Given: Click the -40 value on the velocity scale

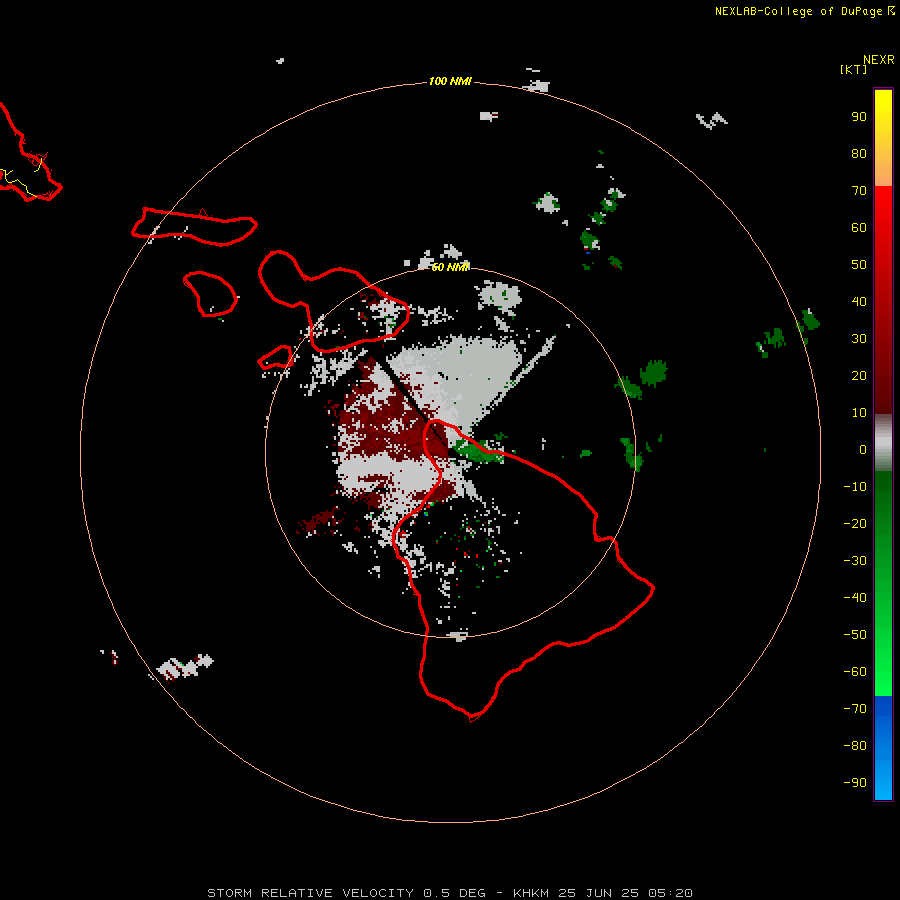Looking at the screenshot, I should [855, 598].
